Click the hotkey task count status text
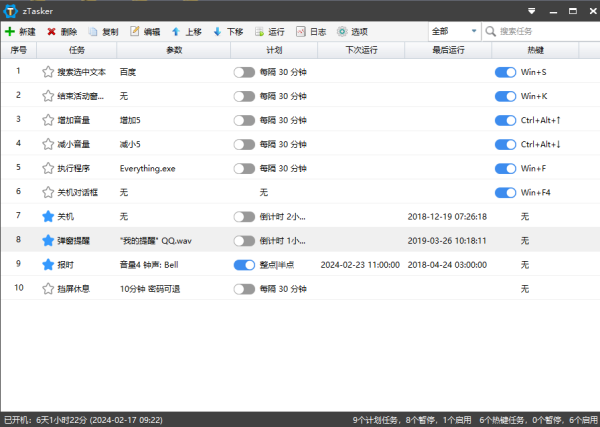Image resolution: width=600 pixels, height=427 pixels. pyautogui.click(x=538, y=420)
